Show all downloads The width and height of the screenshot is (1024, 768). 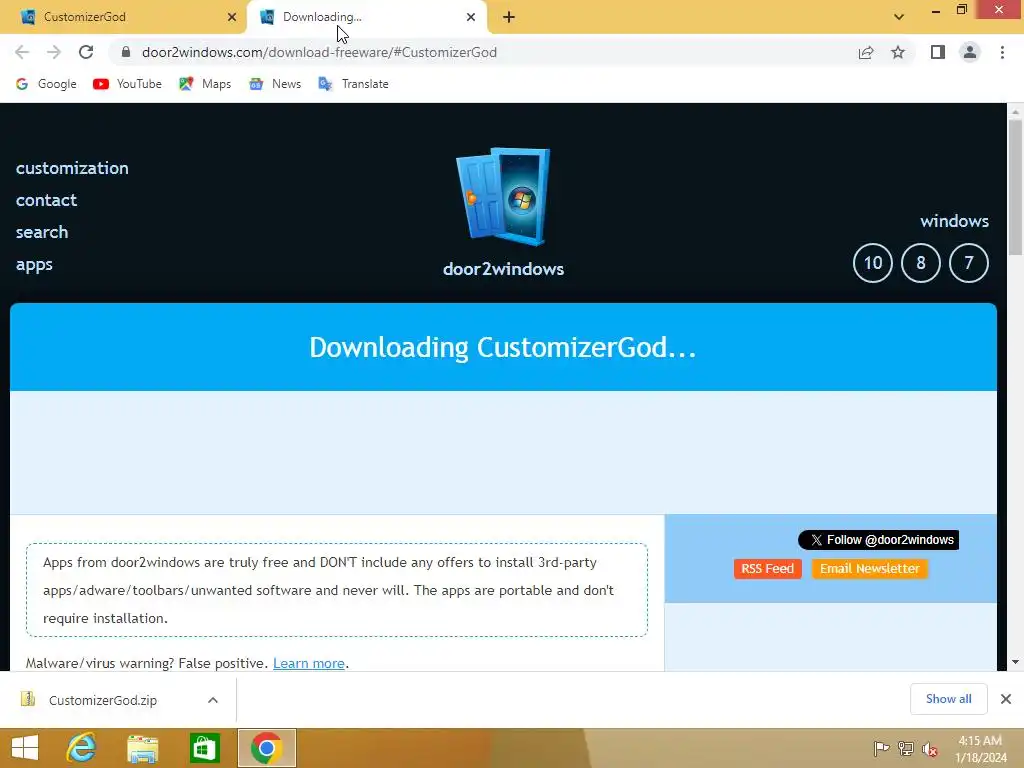point(948,699)
